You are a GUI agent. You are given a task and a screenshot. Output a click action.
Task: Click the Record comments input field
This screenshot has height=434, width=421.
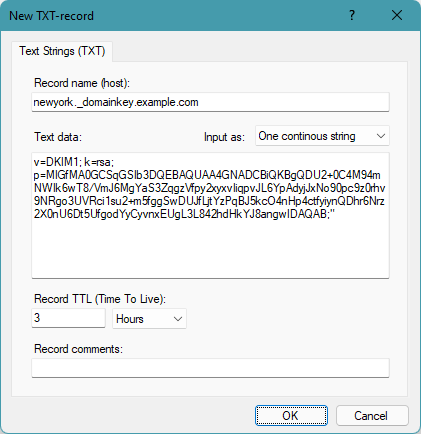pos(210,368)
